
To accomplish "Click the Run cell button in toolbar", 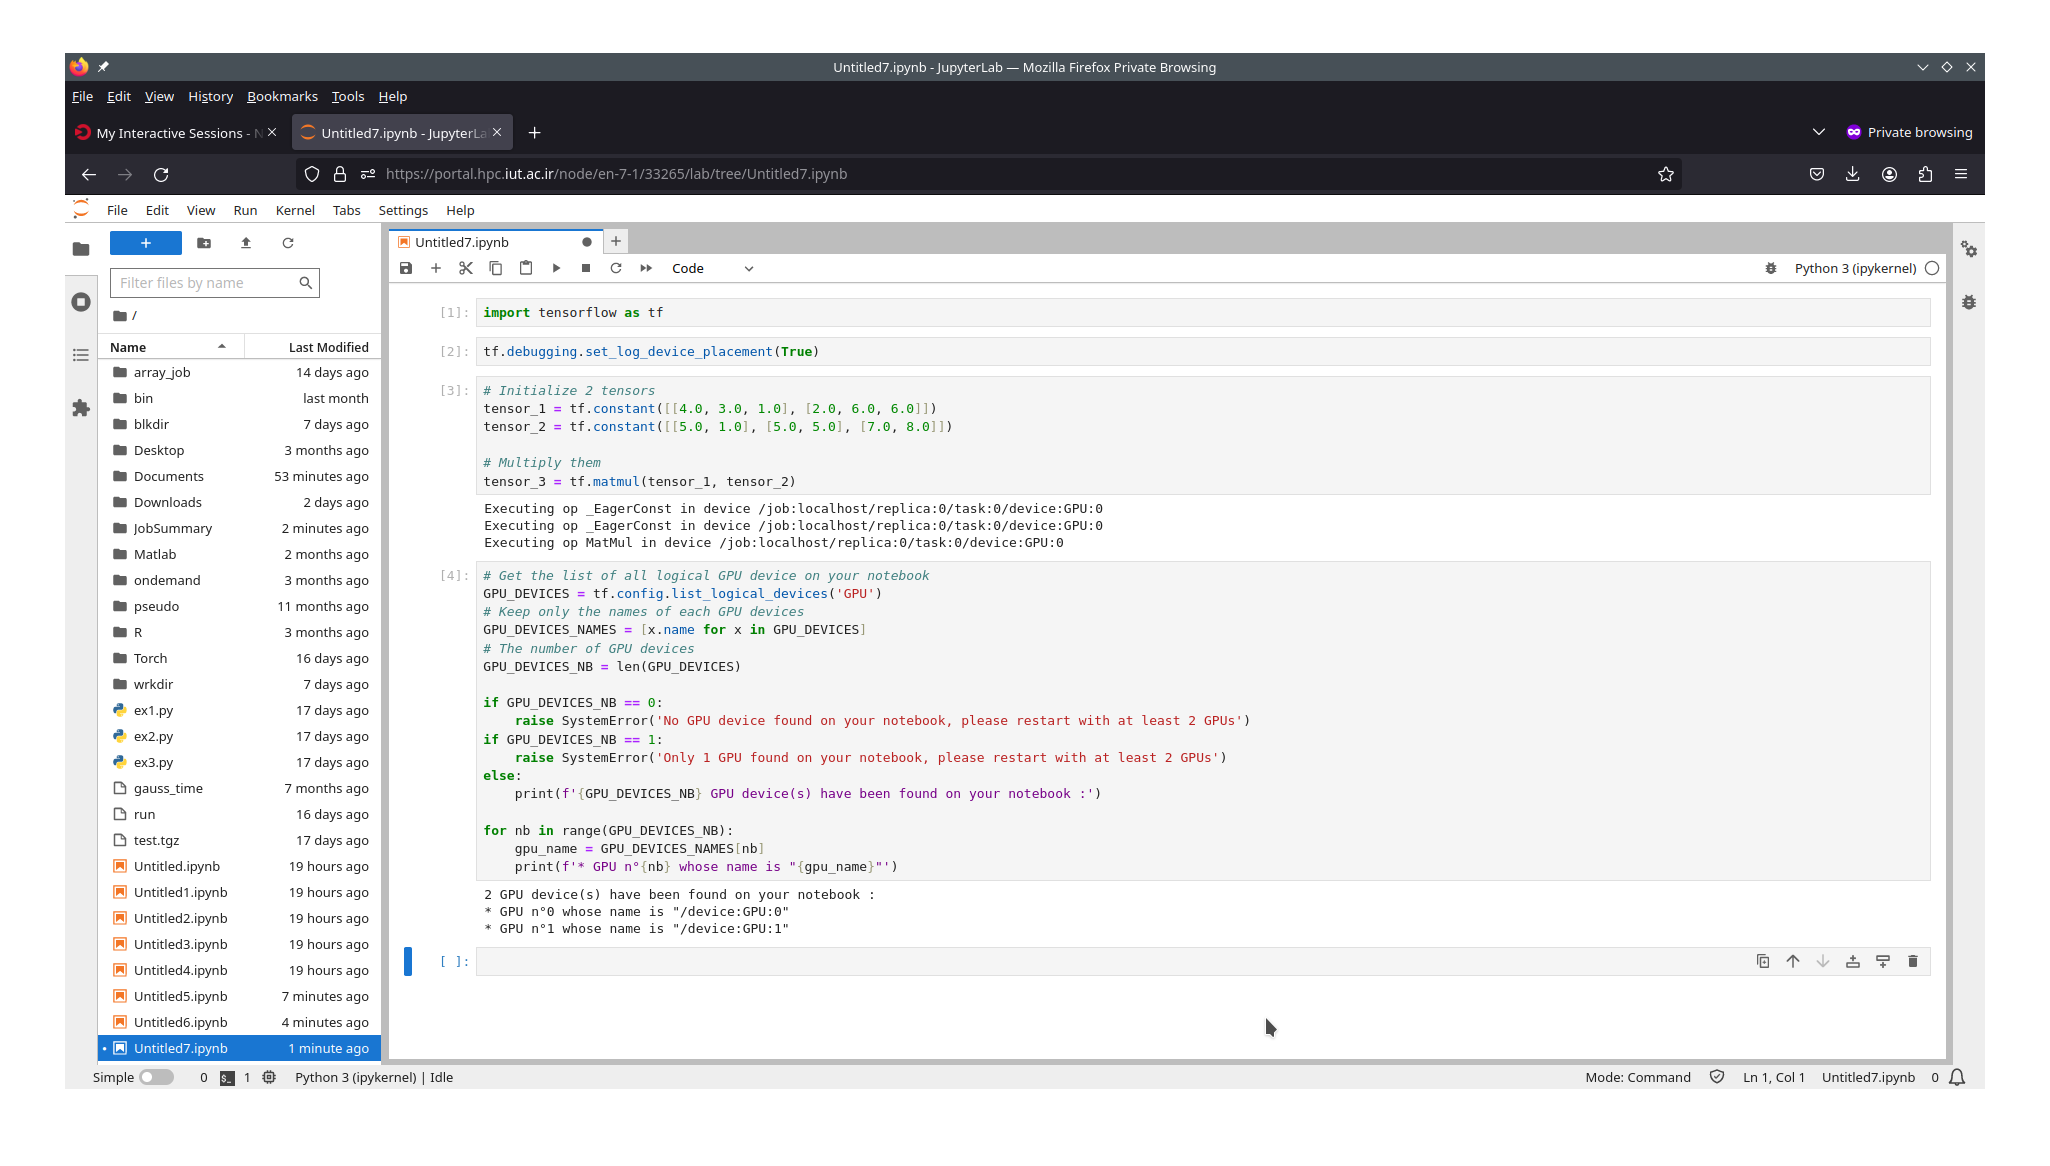I will (x=555, y=268).
